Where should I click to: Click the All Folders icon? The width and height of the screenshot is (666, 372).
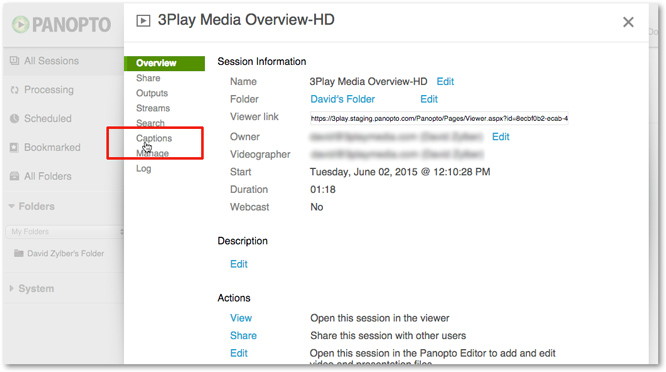(14, 176)
